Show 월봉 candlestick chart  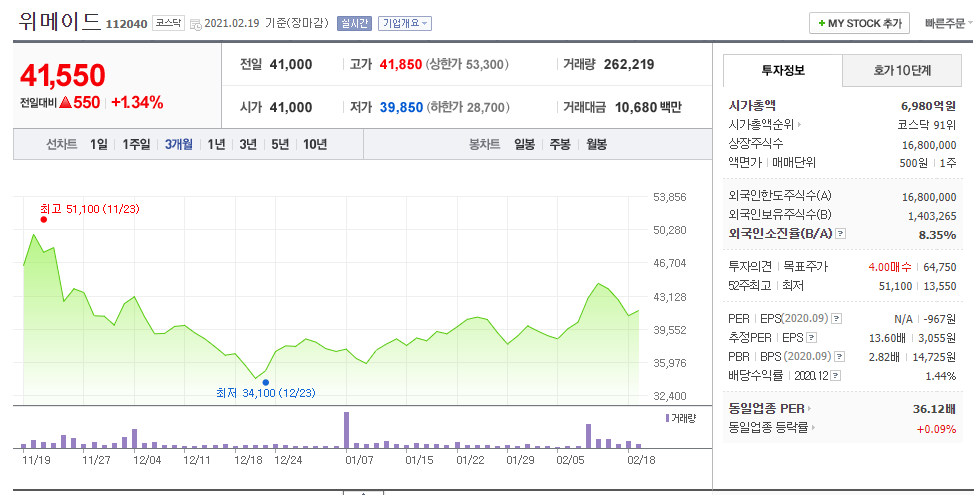596,144
